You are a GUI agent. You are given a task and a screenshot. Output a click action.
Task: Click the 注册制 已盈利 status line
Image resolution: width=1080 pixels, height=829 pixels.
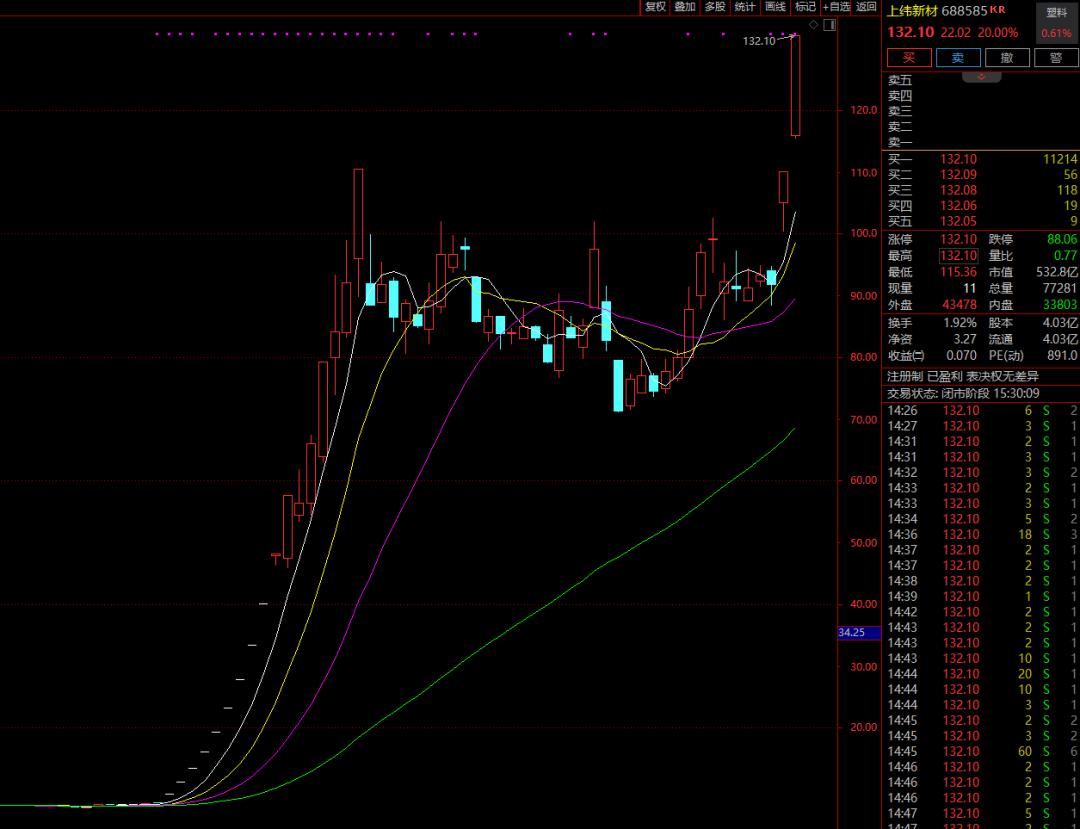[963, 376]
